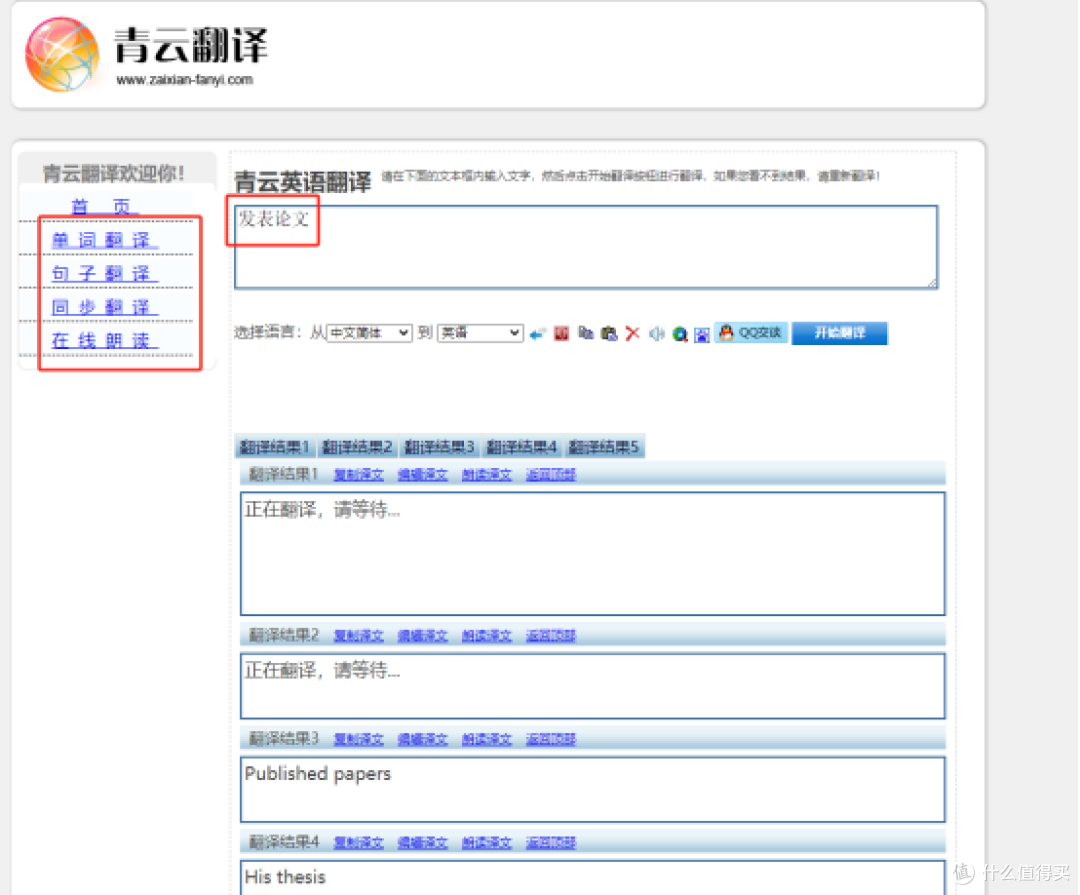Screen dimensions: 1080x895
Task: Click 返回顶部 in the 翻译结果1 row
Action: (551, 475)
